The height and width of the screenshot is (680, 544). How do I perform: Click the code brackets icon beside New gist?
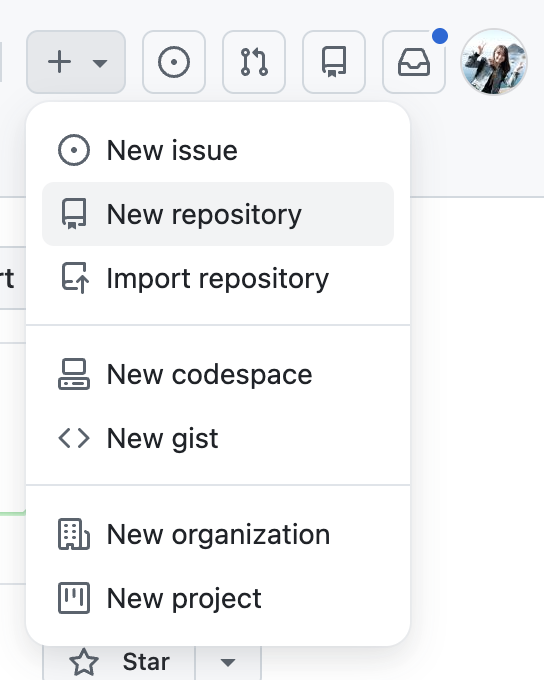(74, 438)
